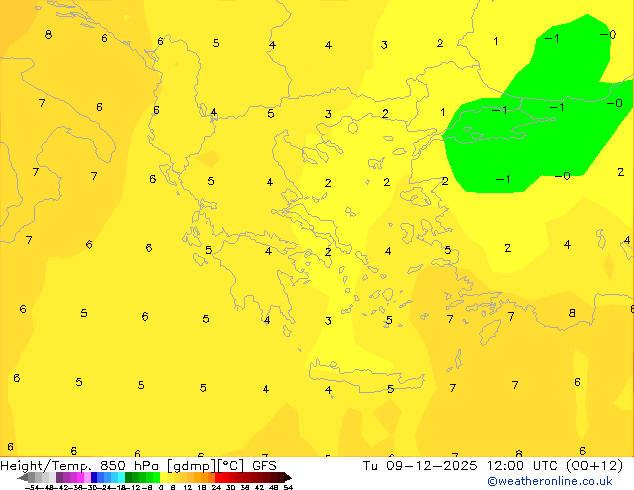Click the '[gdmp][°C]' units label
This screenshot has width=634, height=490.
206,466
